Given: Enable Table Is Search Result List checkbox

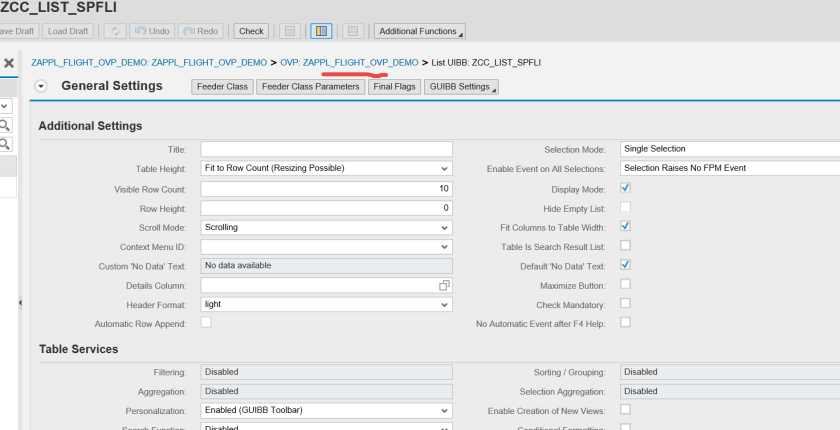Looking at the screenshot, I should [x=625, y=245].
